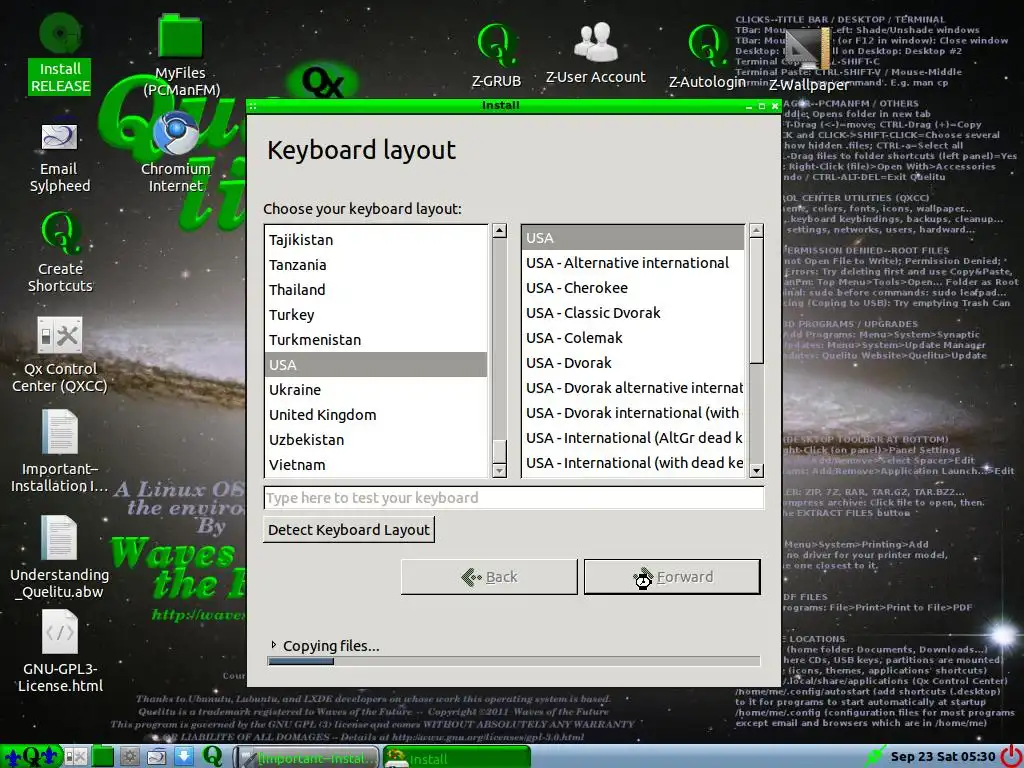Close the Install window
The image size is (1024, 768).
tap(775, 106)
